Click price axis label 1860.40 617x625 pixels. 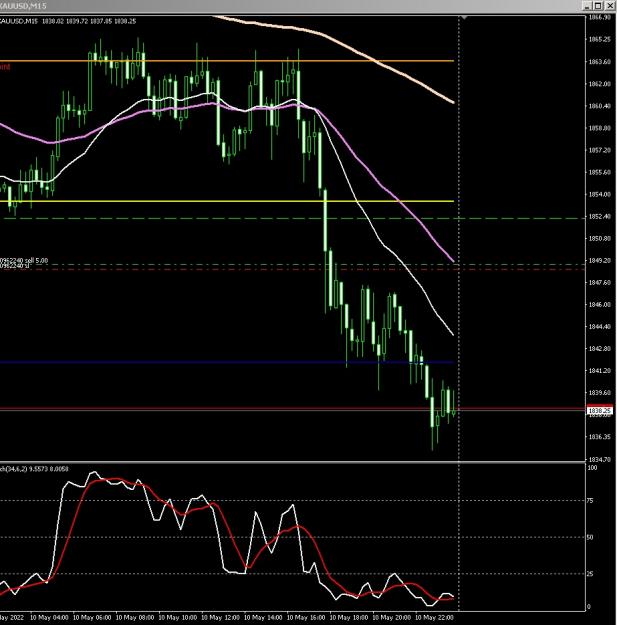(599, 106)
